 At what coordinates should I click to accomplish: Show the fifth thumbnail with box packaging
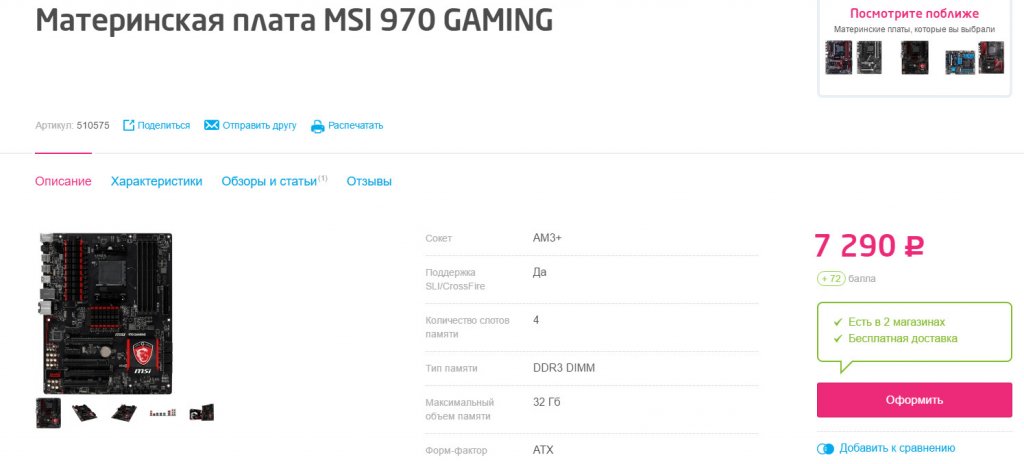(201, 412)
